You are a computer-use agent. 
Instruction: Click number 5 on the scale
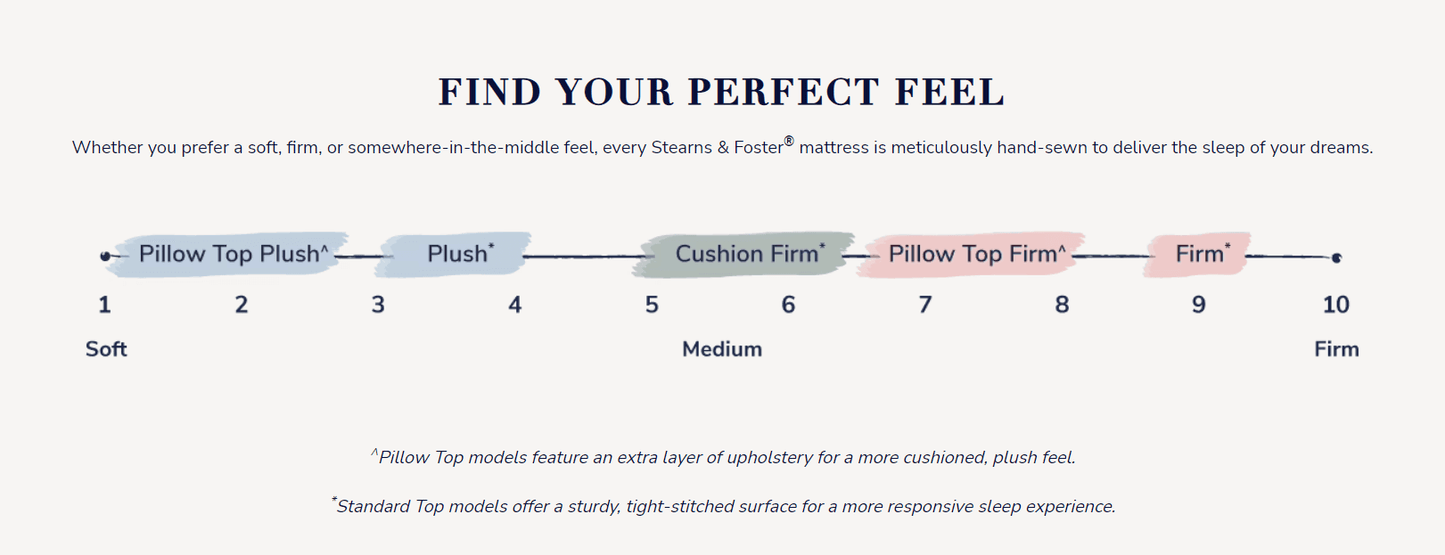coord(652,305)
